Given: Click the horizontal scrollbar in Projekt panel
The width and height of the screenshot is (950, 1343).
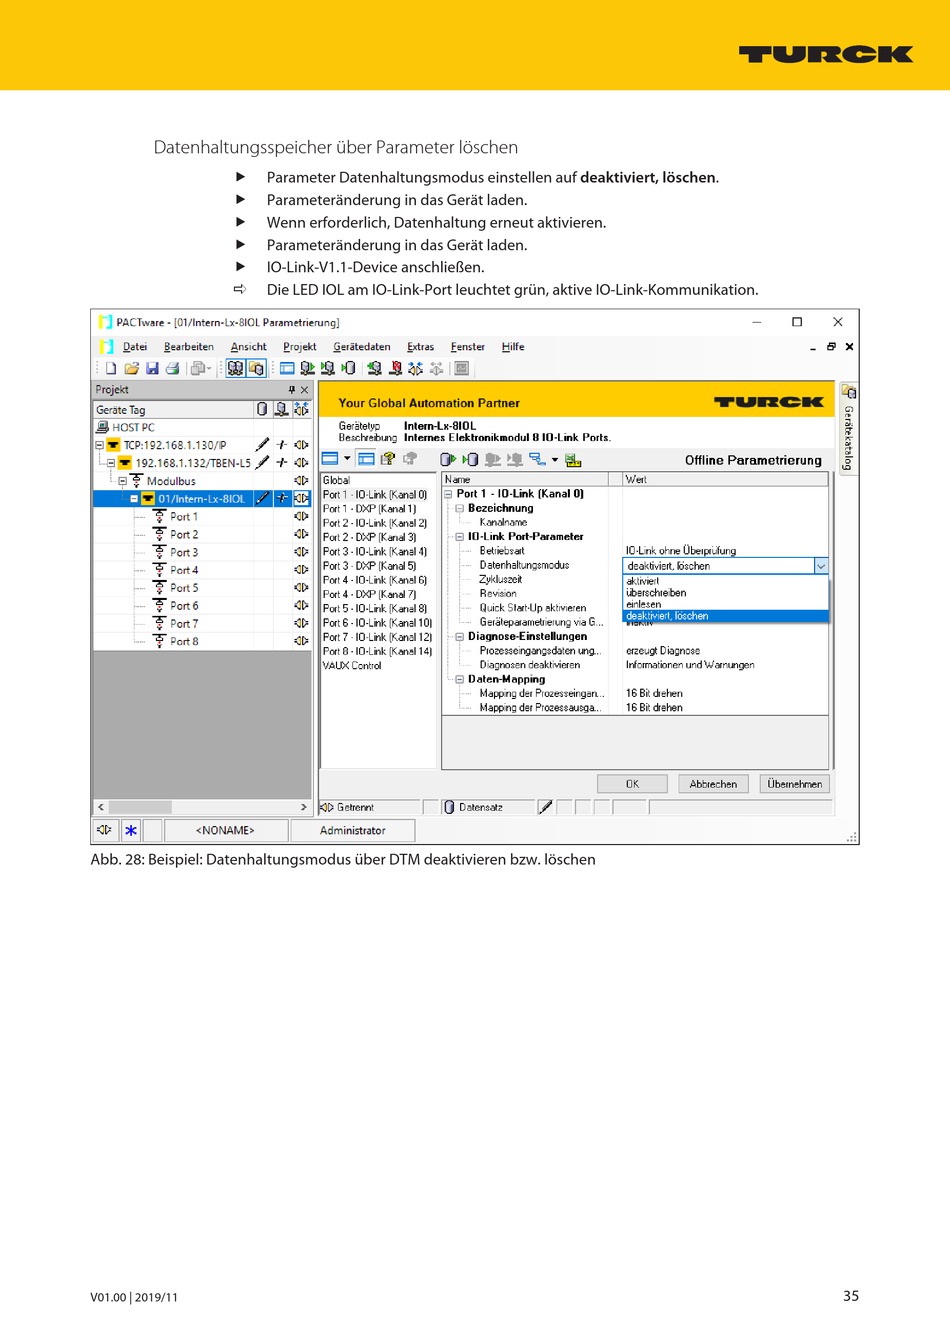Looking at the screenshot, I should click(x=202, y=807).
